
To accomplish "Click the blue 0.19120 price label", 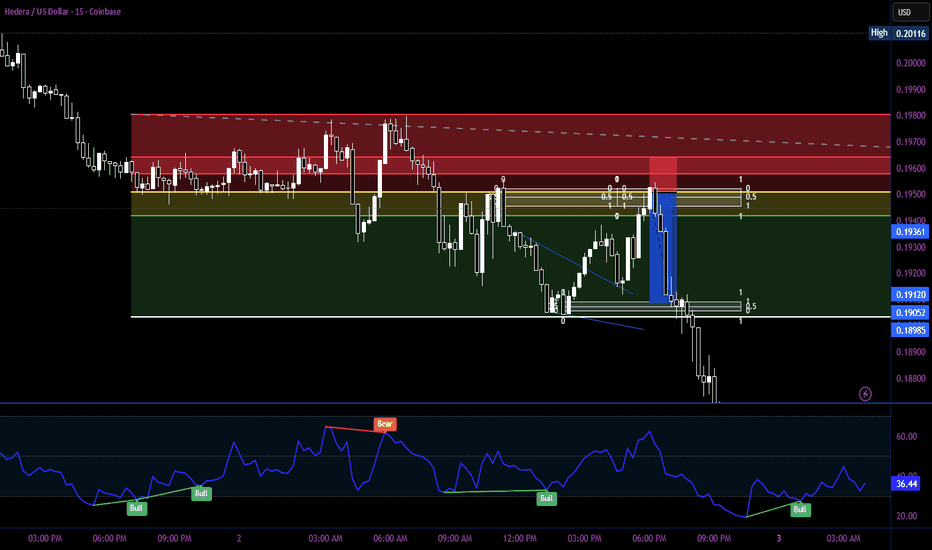I will click(908, 295).
